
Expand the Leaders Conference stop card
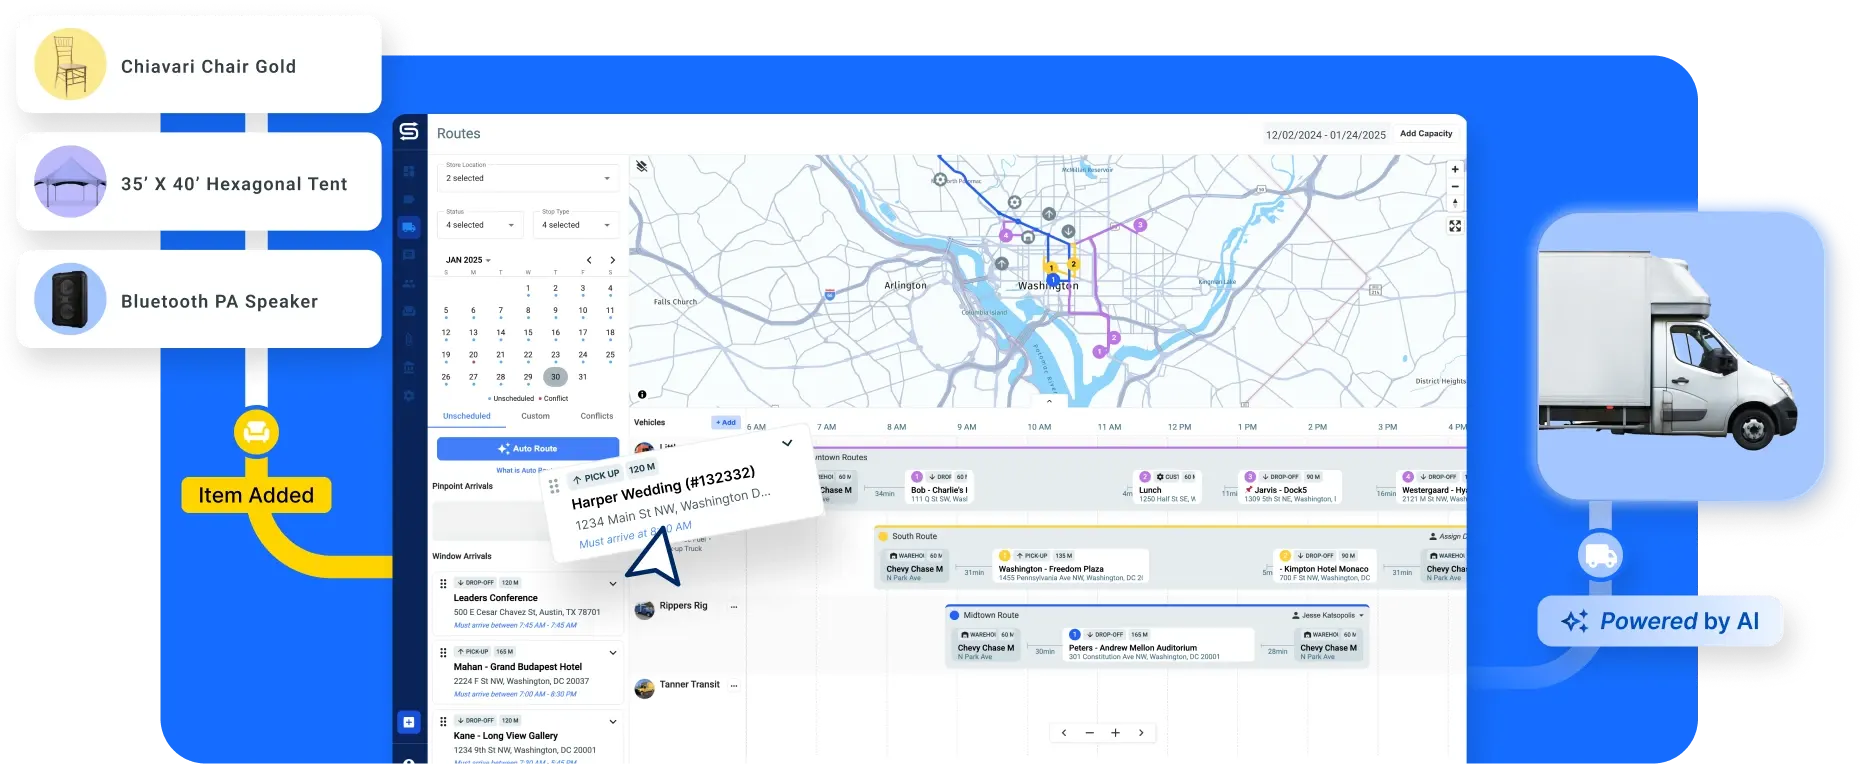click(613, 583)
